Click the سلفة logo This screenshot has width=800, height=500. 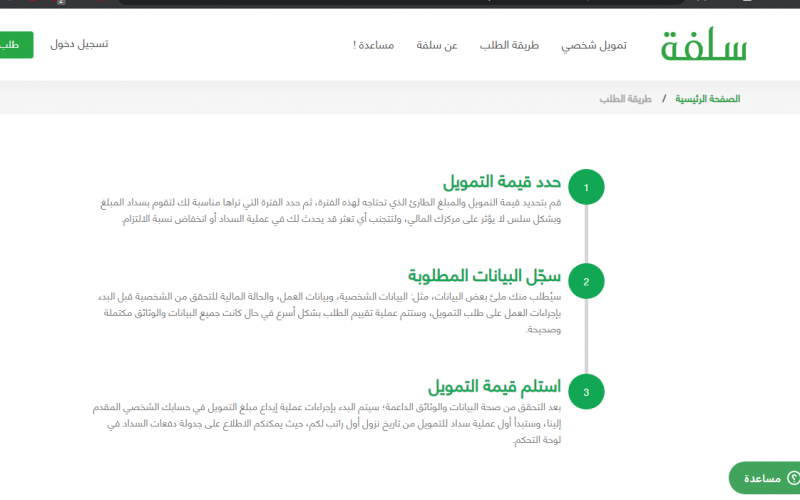[704, 45]
